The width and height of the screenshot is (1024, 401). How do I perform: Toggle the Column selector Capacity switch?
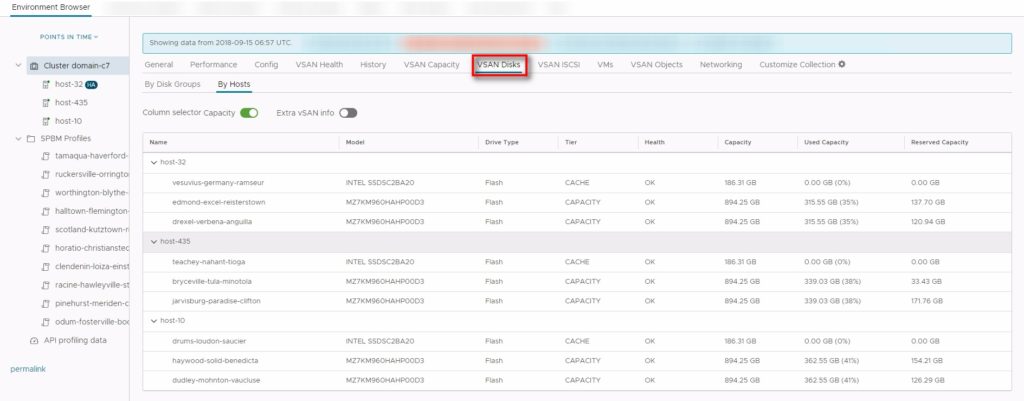249,113
